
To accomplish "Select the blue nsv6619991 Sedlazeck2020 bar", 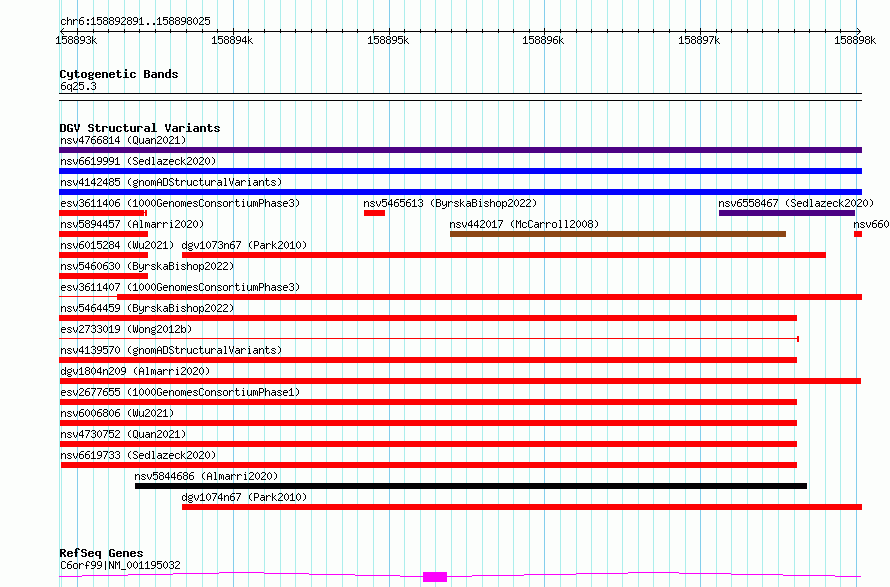I will coord(460,171).
